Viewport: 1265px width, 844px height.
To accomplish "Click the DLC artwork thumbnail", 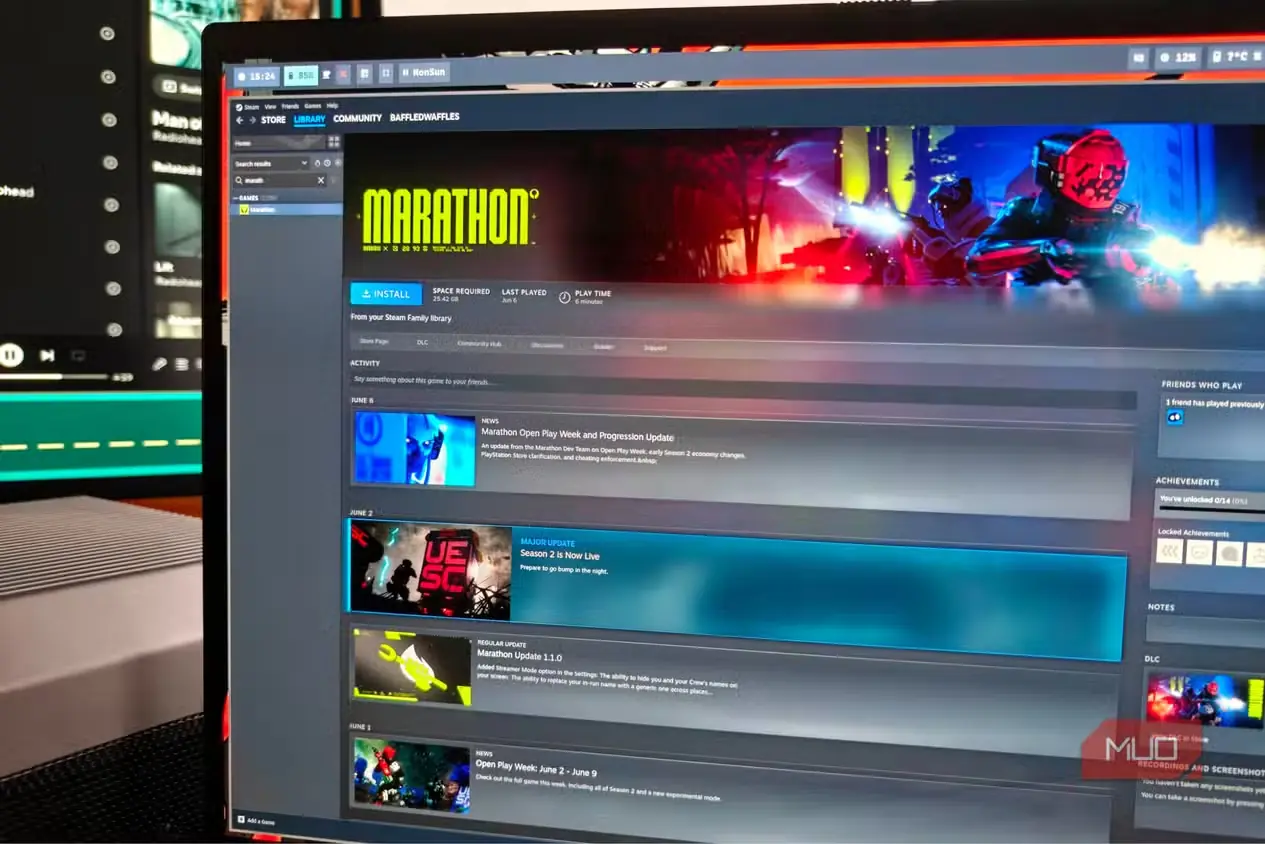I will 1205,699.
